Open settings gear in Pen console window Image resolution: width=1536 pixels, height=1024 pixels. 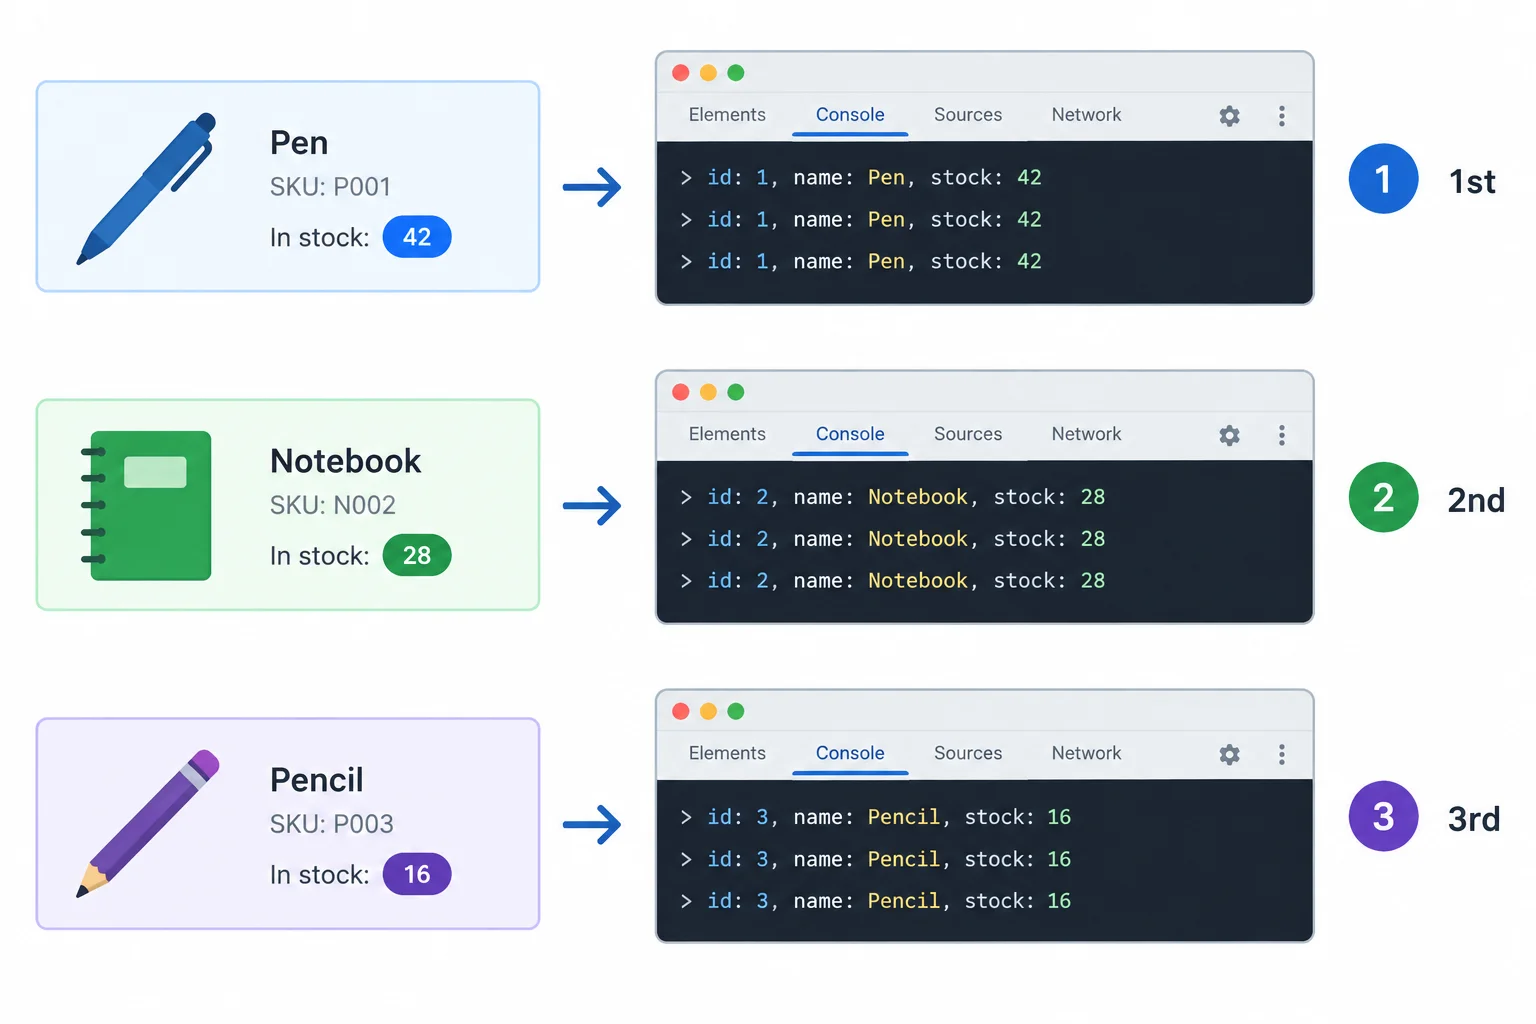pos(1229,116)
